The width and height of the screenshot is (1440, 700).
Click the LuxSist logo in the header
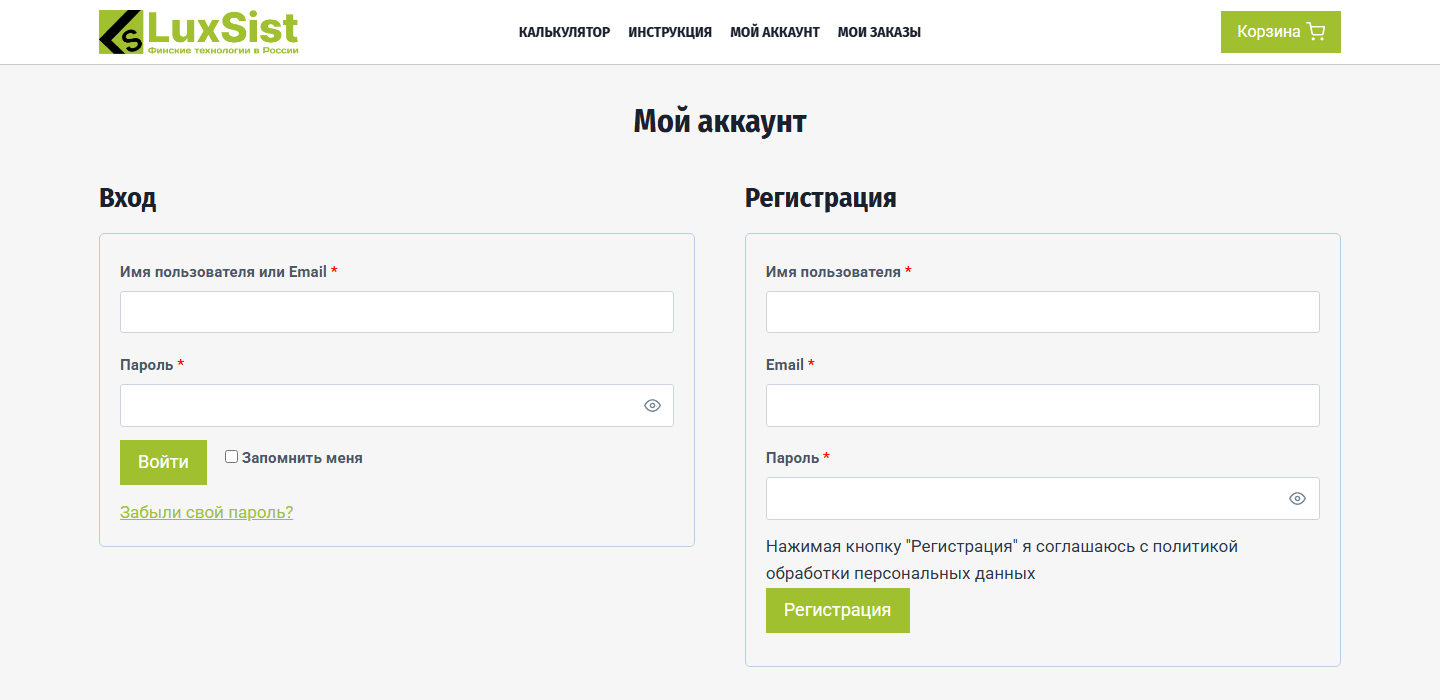click(199, 32)
